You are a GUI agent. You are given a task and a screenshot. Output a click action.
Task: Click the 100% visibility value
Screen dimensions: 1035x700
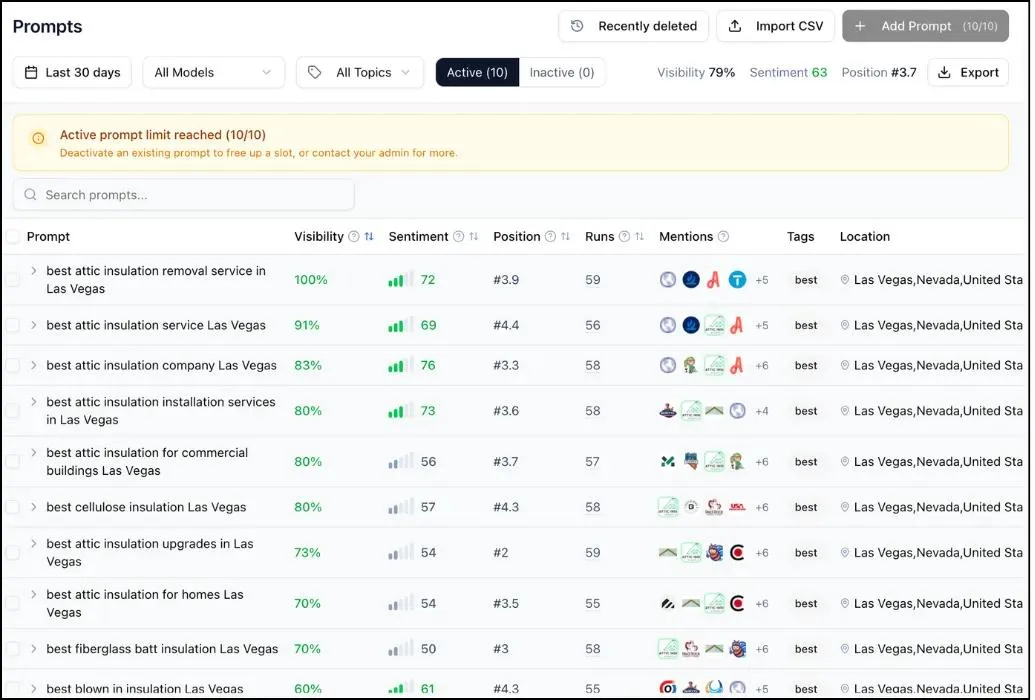(x=311, y=280)
